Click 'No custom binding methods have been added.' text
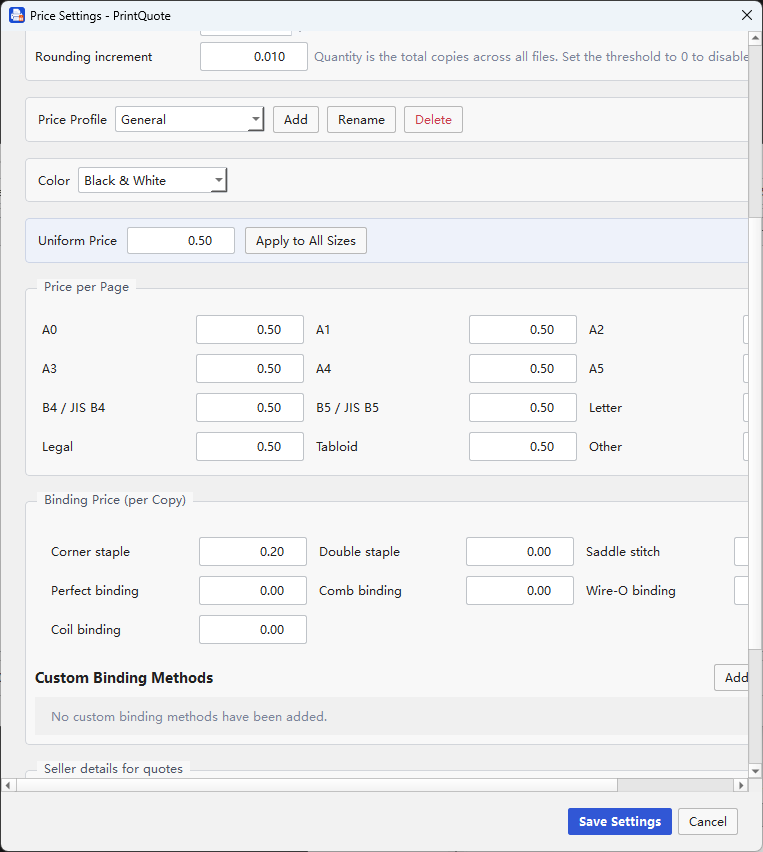 click(189, 717)
